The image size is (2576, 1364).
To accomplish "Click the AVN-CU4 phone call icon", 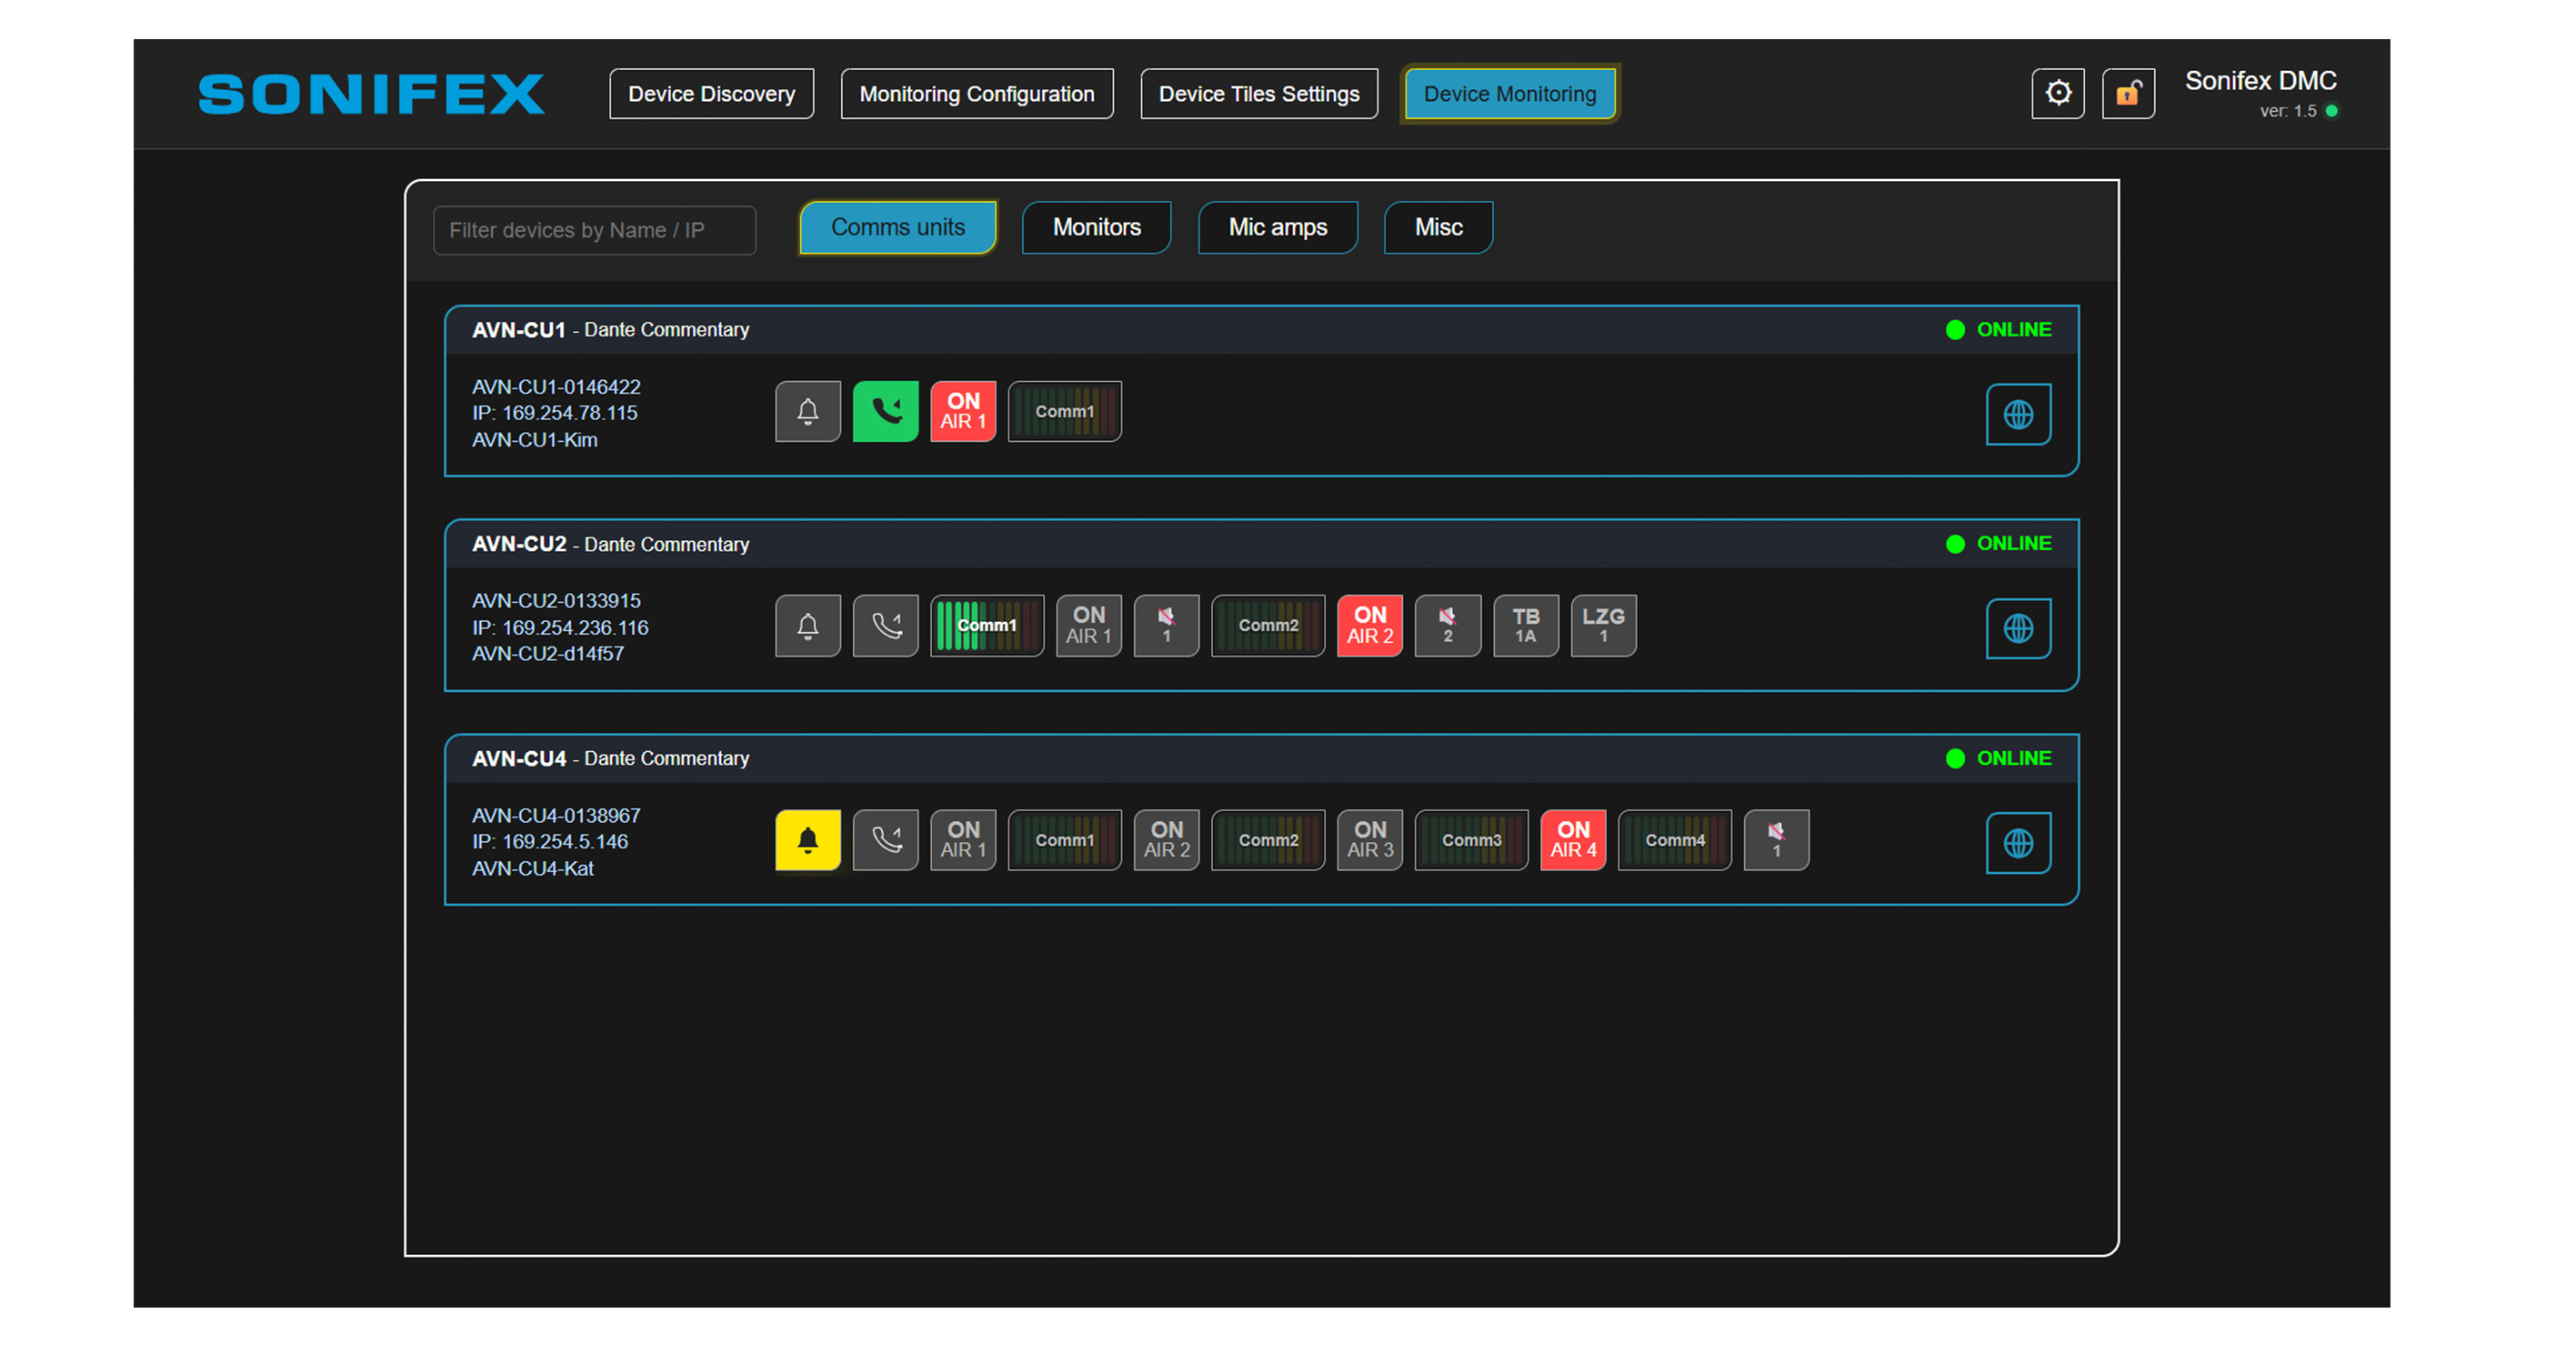I will tap(886, 840).
